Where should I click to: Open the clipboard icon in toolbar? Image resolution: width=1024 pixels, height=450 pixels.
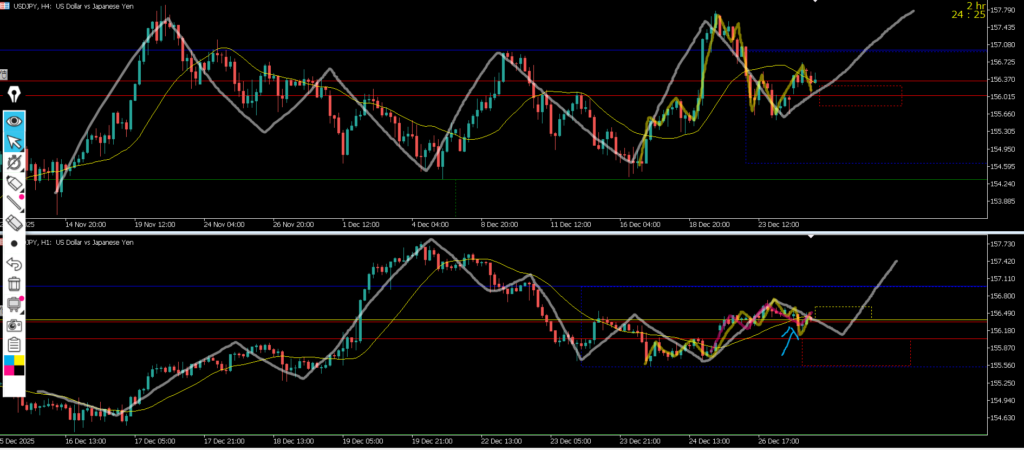click(x=15, y=345)
